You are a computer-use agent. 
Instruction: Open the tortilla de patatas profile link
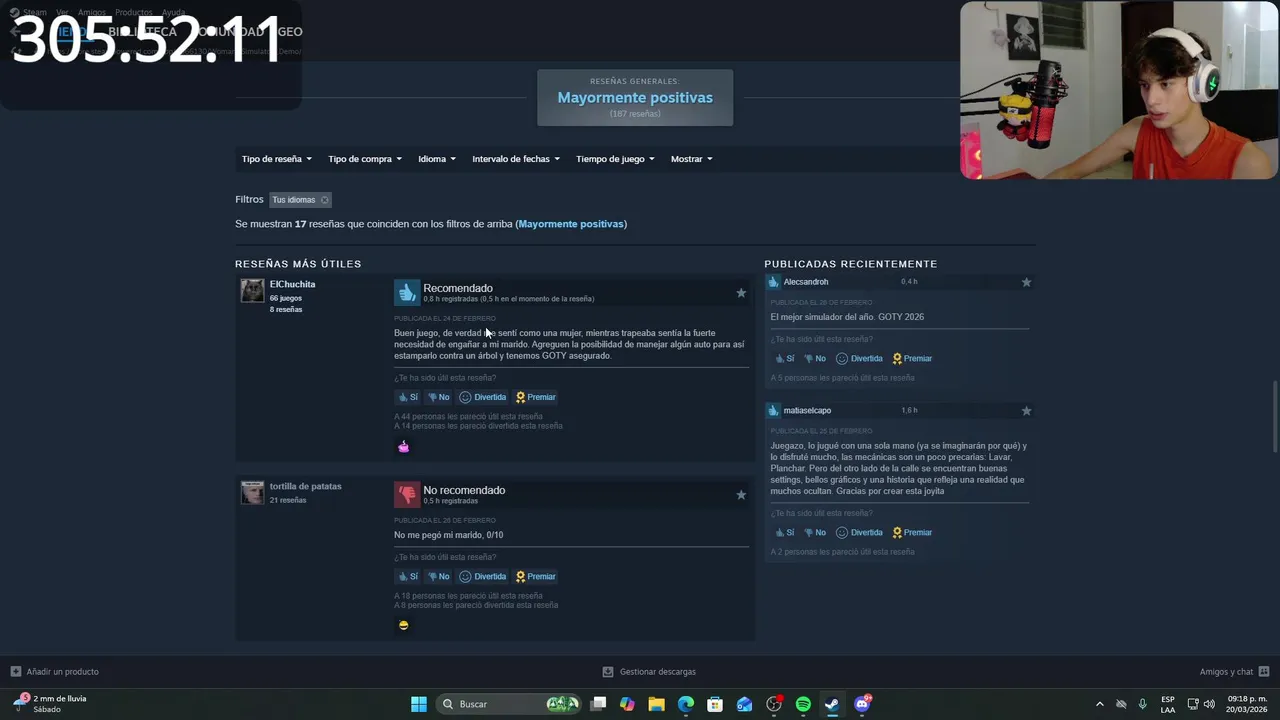click(305, 486)
